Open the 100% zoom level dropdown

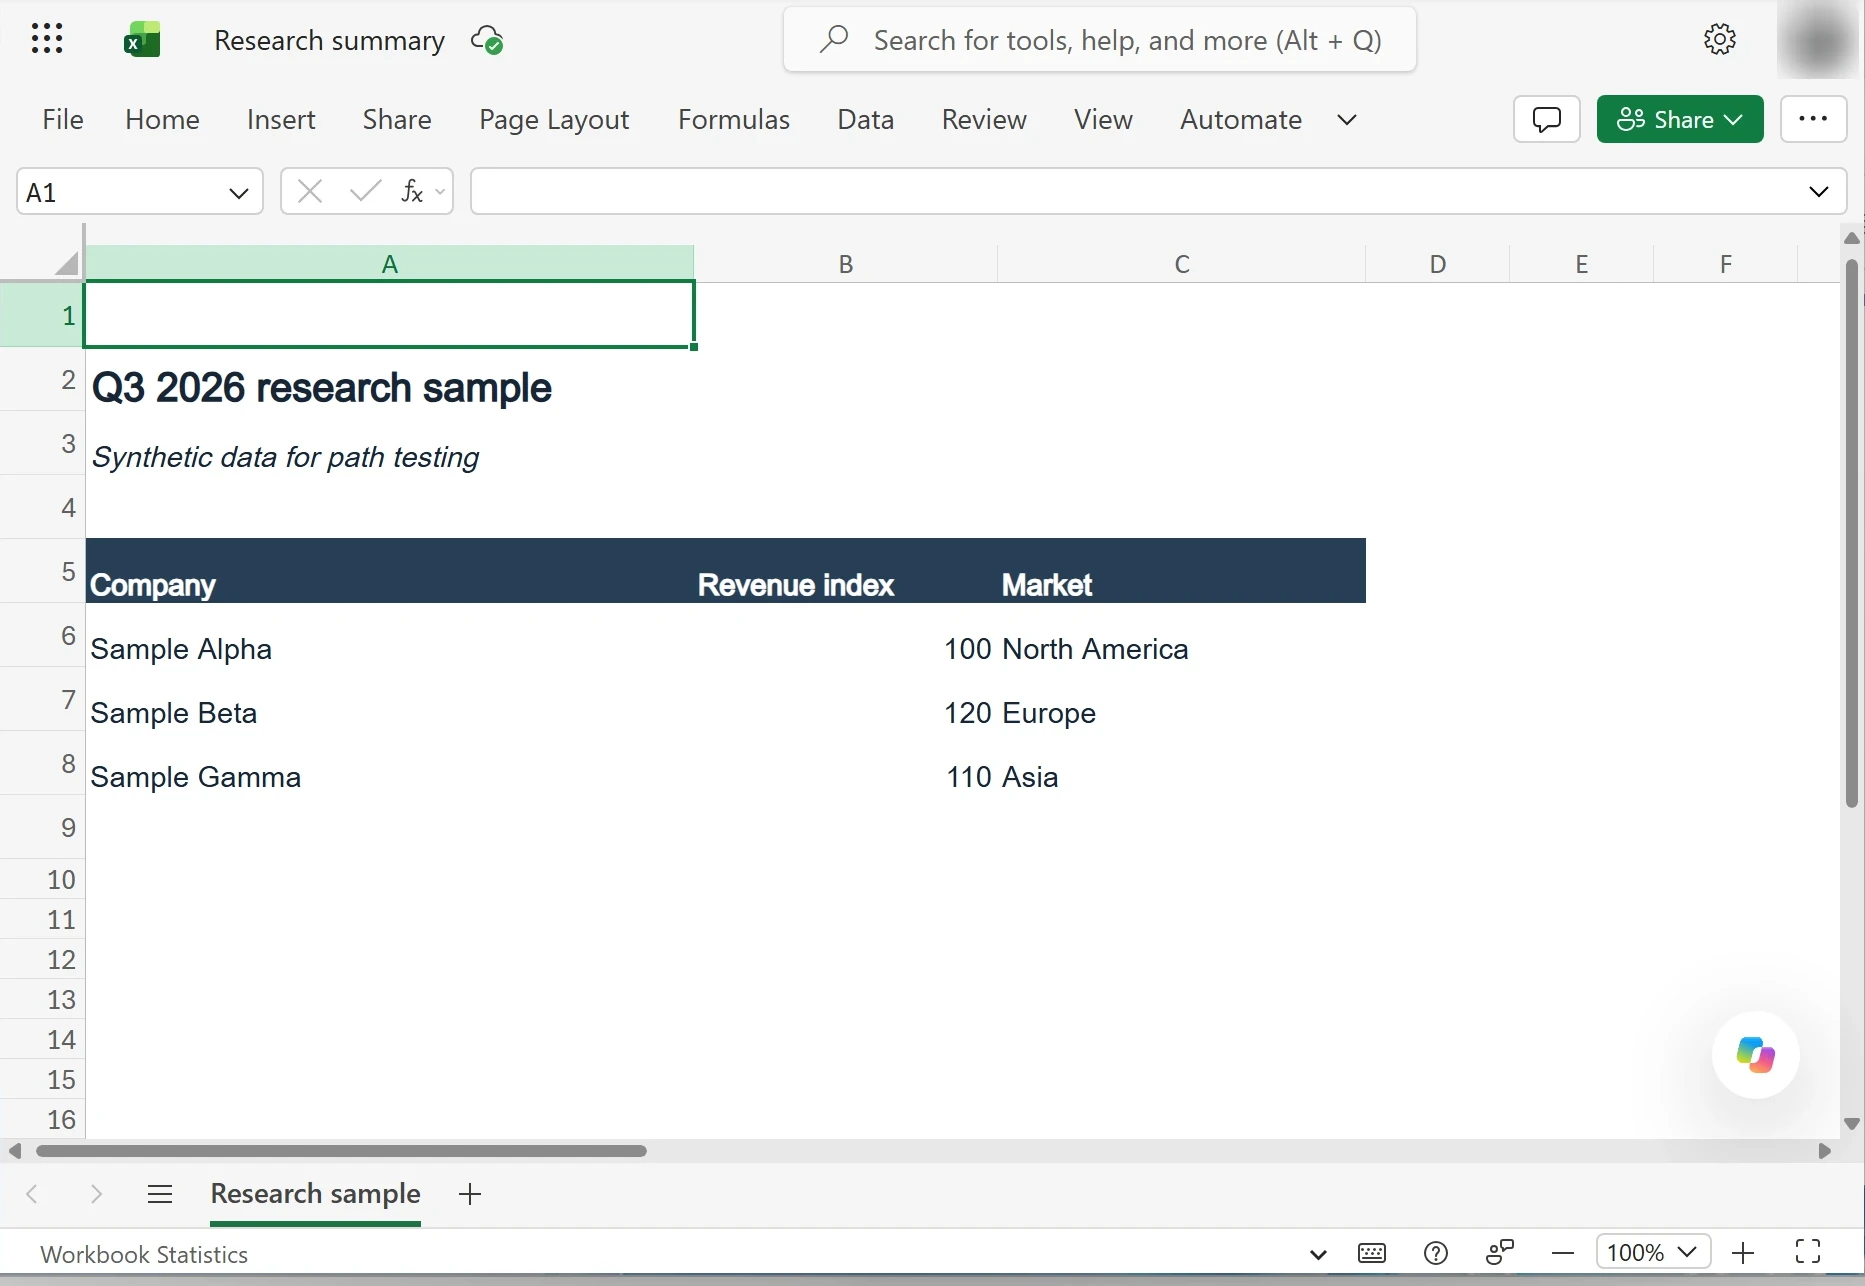1653,1252
